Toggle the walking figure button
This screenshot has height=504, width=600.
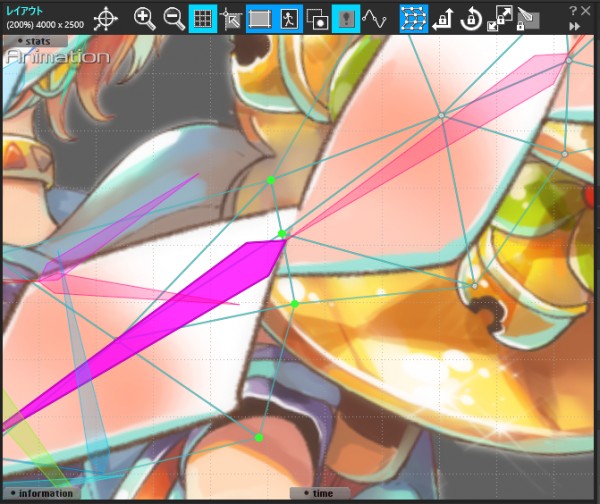289,18
